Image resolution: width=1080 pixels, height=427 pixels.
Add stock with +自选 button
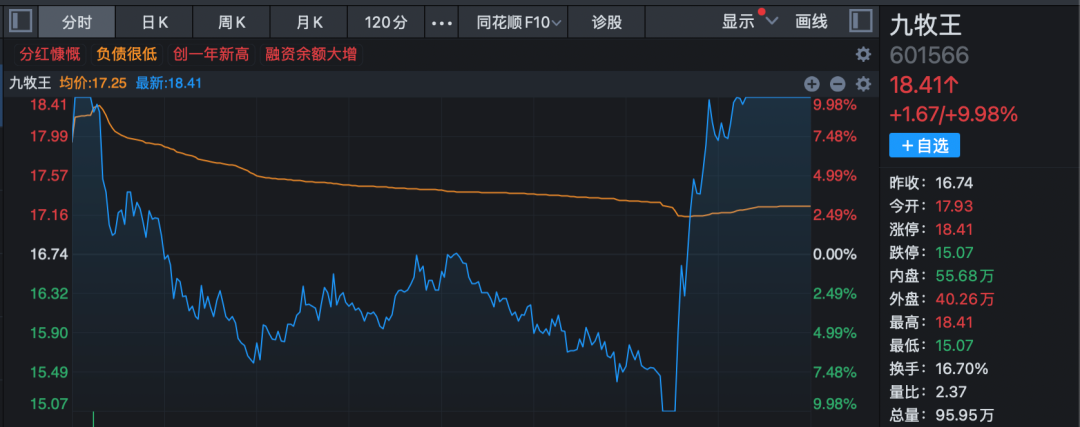924,145
